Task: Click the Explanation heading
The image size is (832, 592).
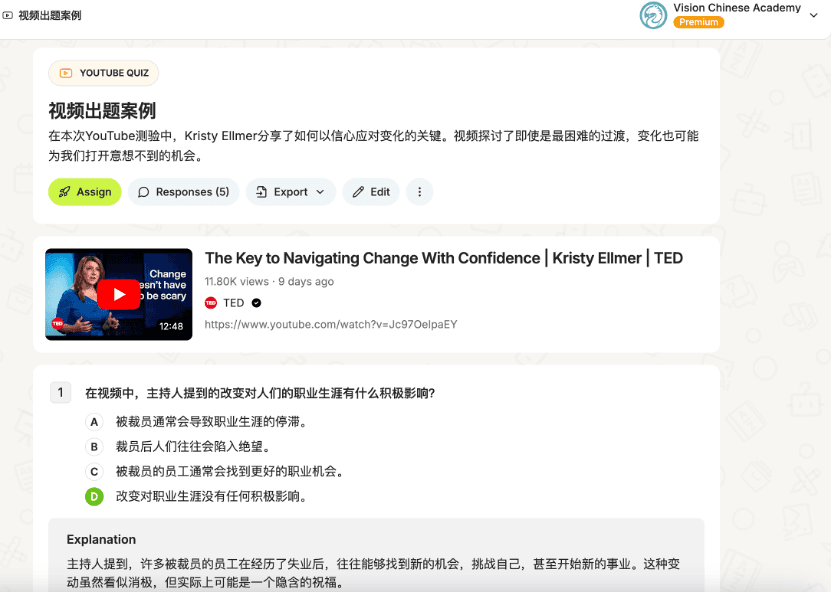Action: [101, 539]
